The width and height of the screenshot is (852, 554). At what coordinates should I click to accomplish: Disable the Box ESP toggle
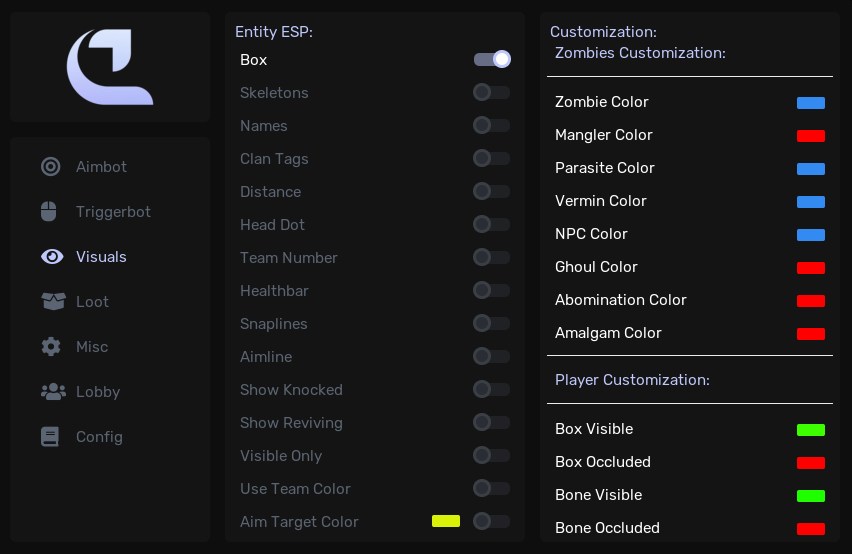pyautogui.click(x=492, y=59)
